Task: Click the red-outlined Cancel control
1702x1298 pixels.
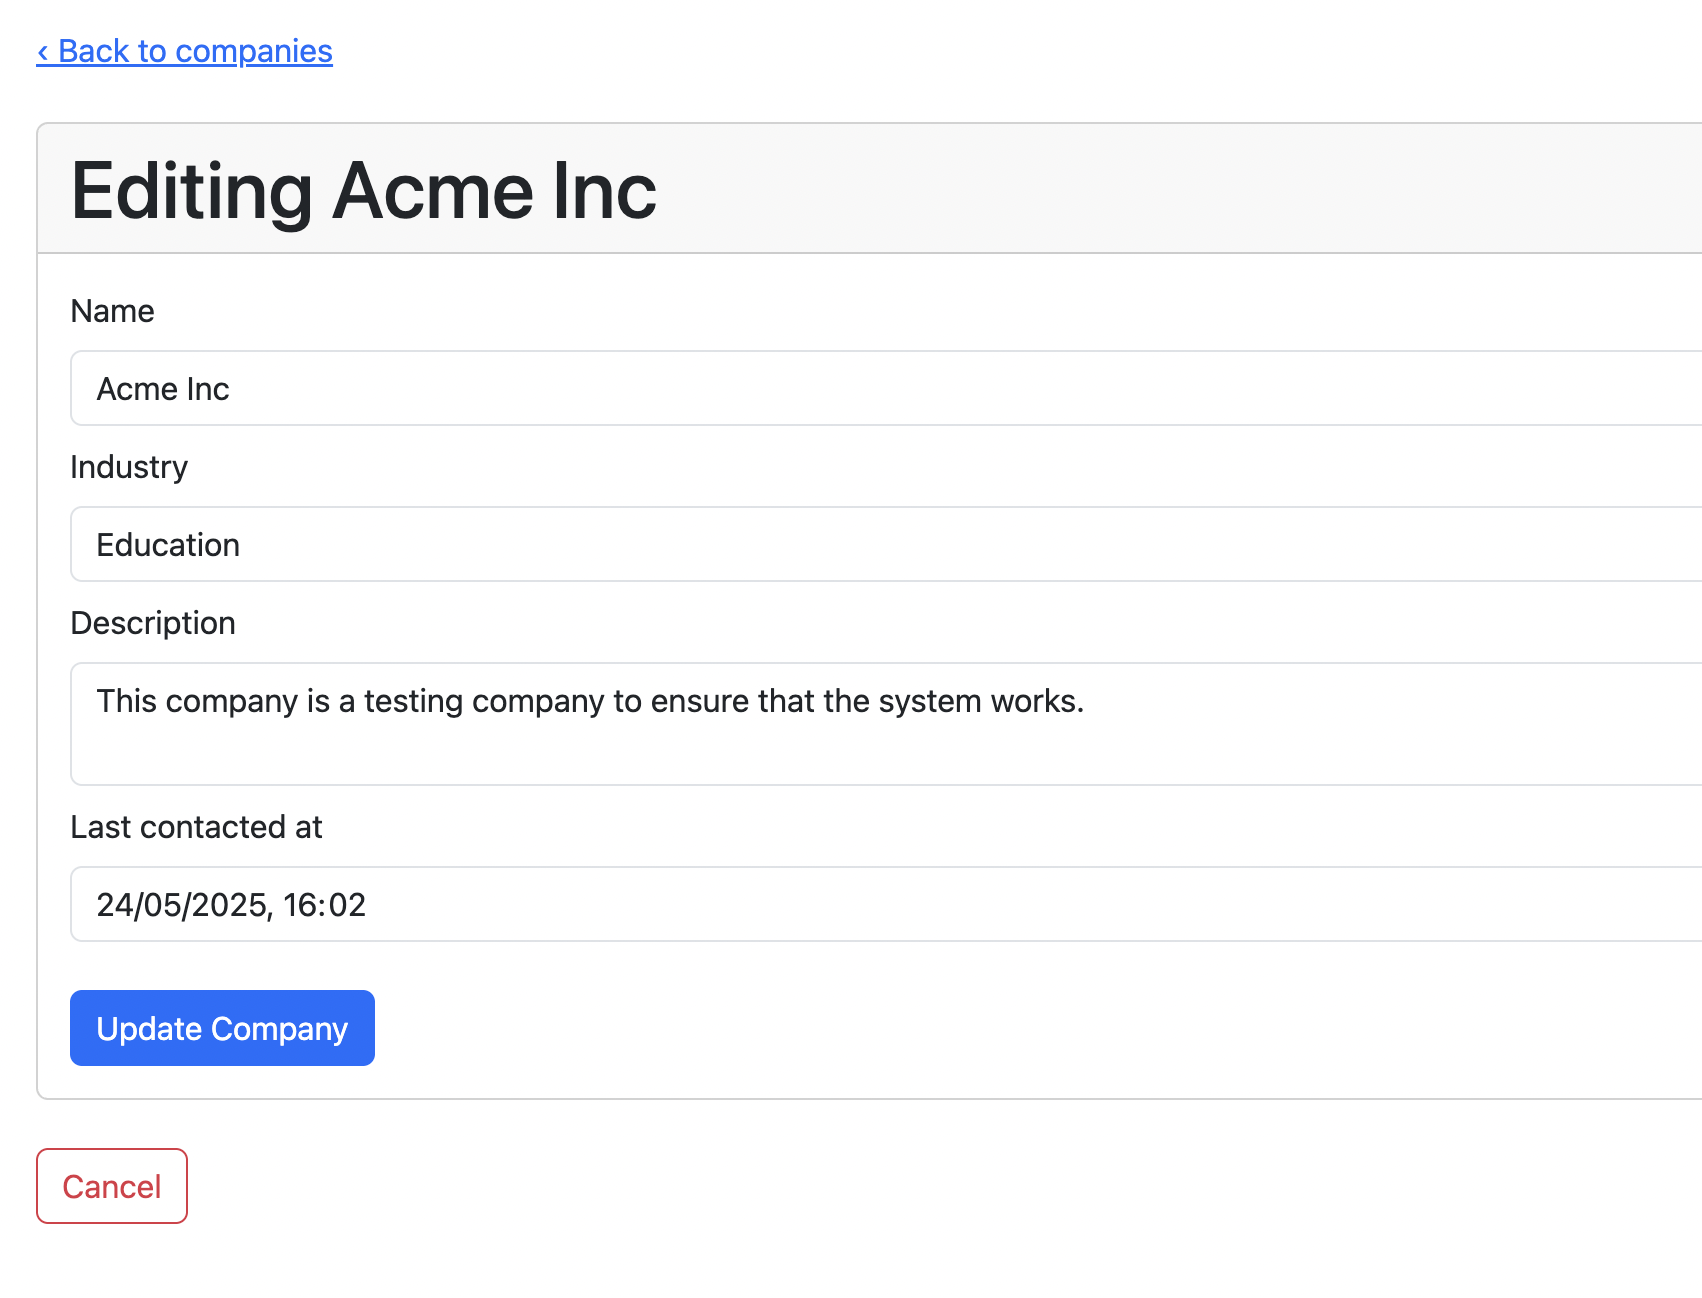Action: 111,1186
